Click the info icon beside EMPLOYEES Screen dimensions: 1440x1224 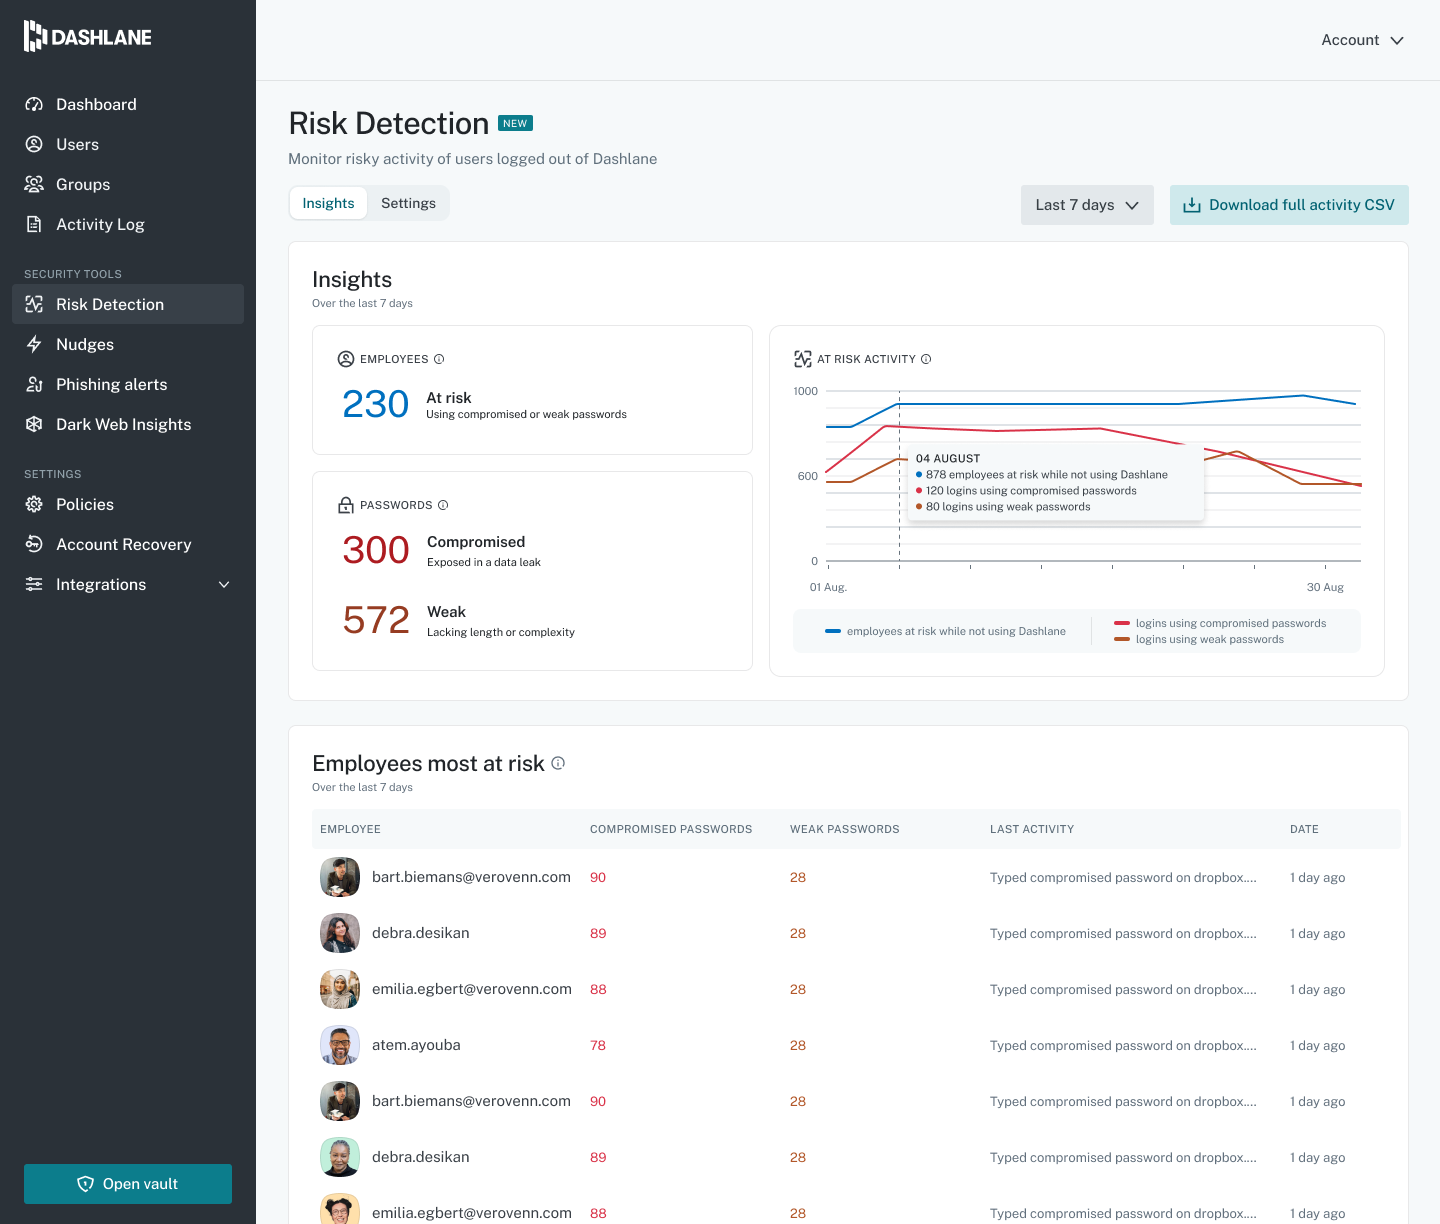coord(439,359)
